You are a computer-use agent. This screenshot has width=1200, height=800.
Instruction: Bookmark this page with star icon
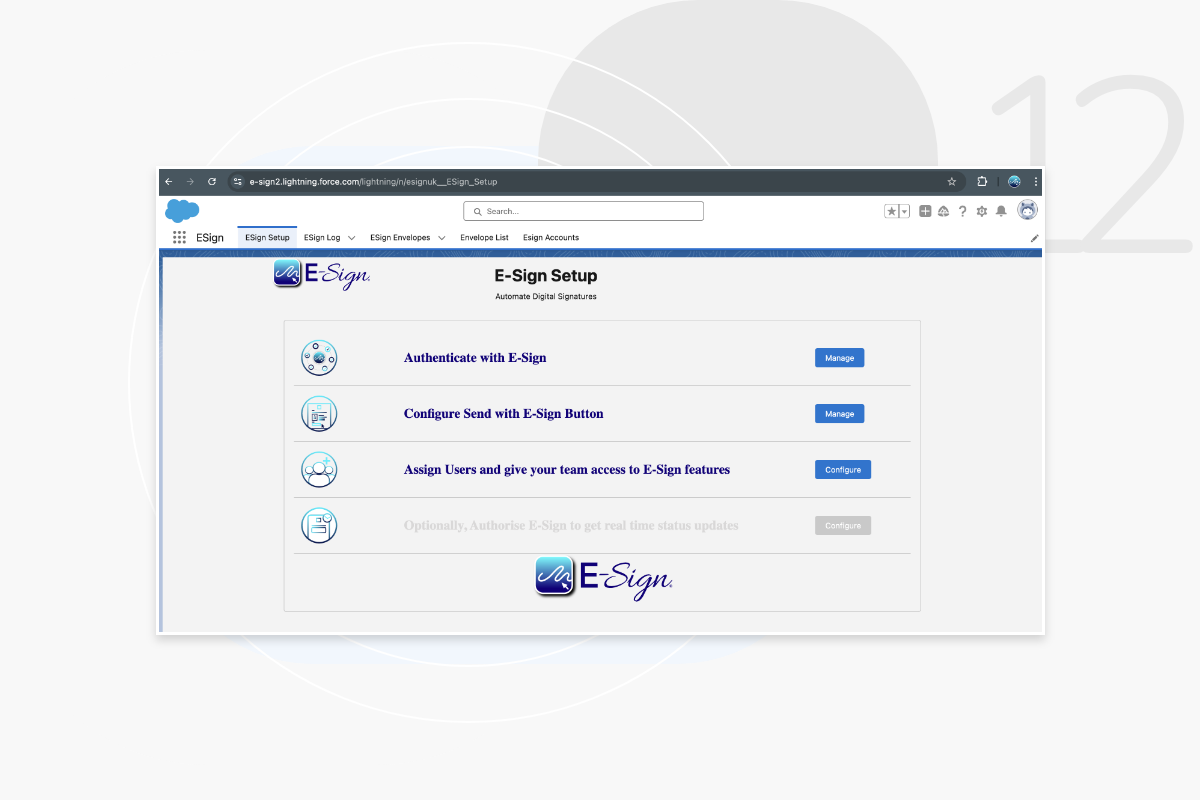[x=952, y=182]
